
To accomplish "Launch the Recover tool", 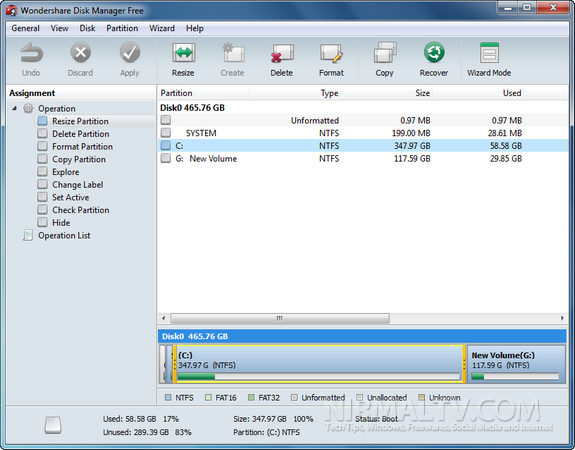I will point(434,52).
